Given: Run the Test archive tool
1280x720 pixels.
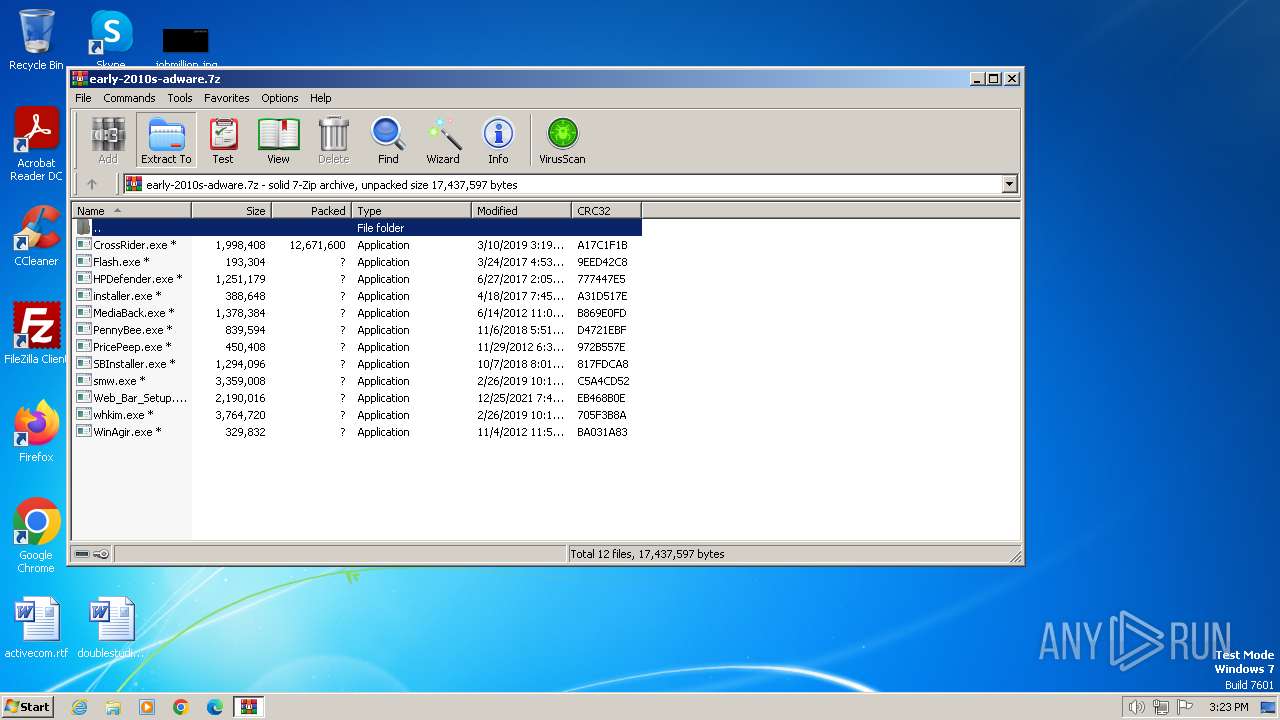Looking at the screenshot, I should pos(223,140).
